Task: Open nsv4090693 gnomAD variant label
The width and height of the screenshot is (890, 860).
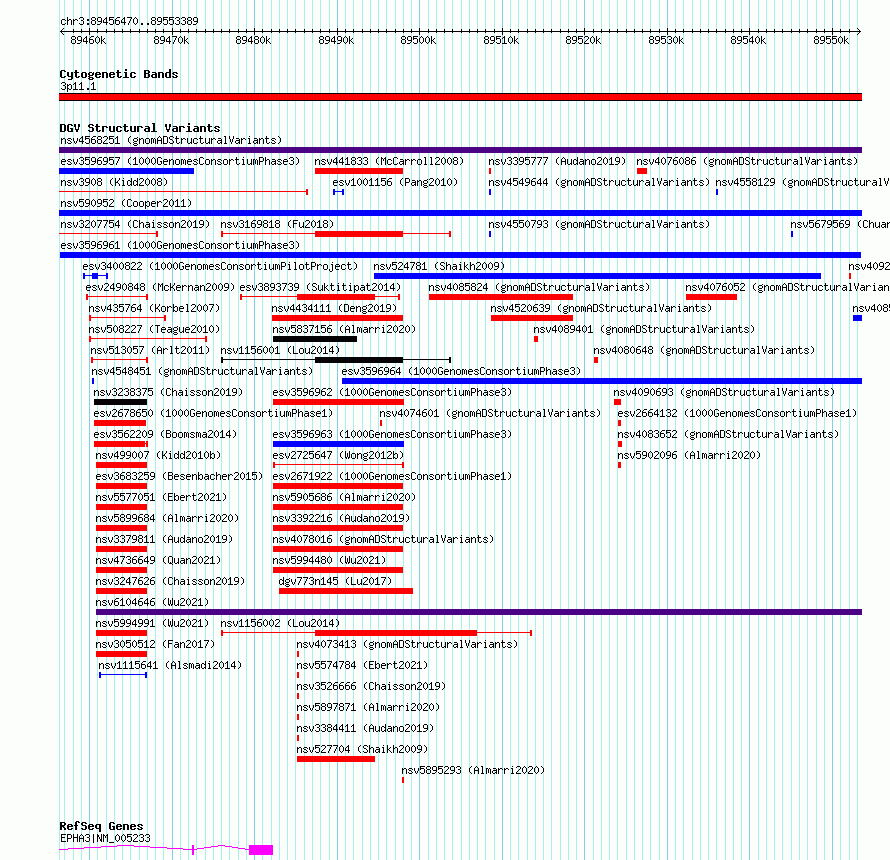Action: 724,392
